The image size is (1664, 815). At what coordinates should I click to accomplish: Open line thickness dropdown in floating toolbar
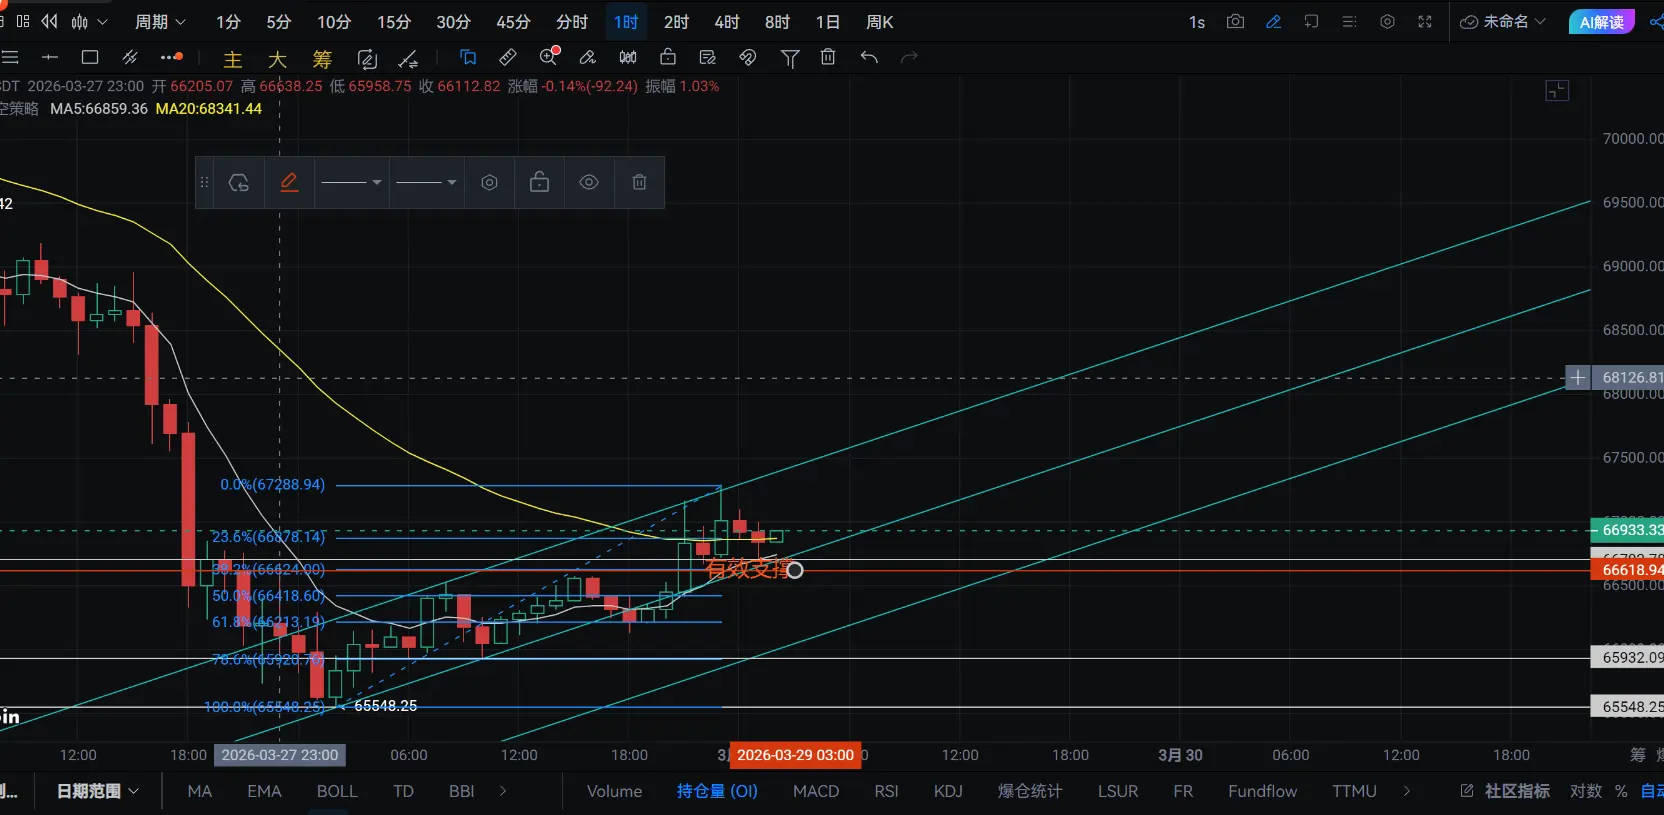click(351, 182)
